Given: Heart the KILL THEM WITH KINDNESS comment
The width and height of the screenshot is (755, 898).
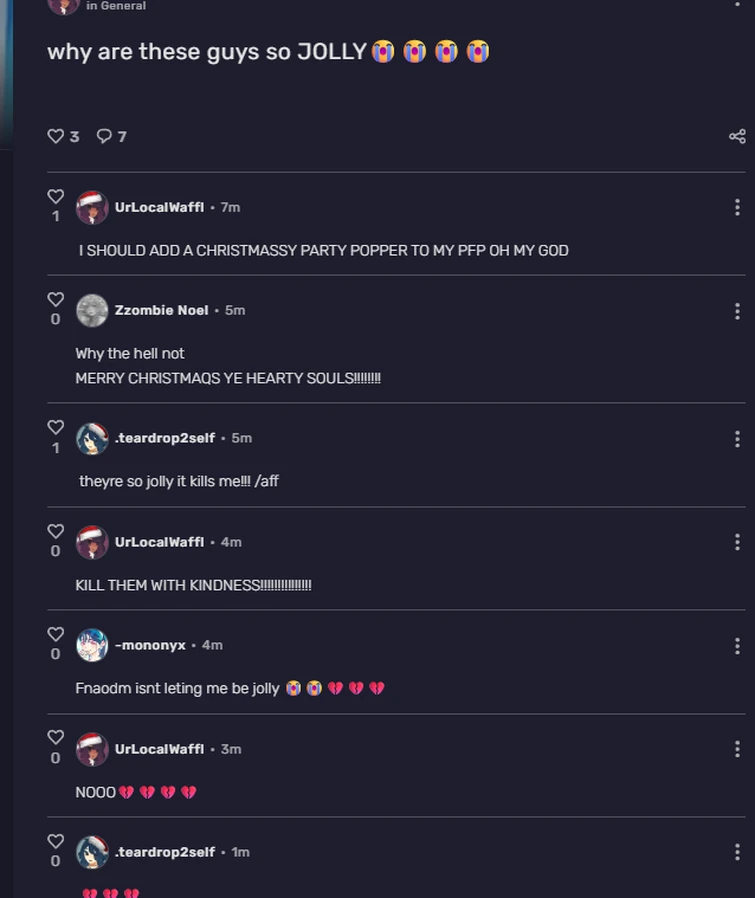Looking at the screenshot, I should (56, 531).
